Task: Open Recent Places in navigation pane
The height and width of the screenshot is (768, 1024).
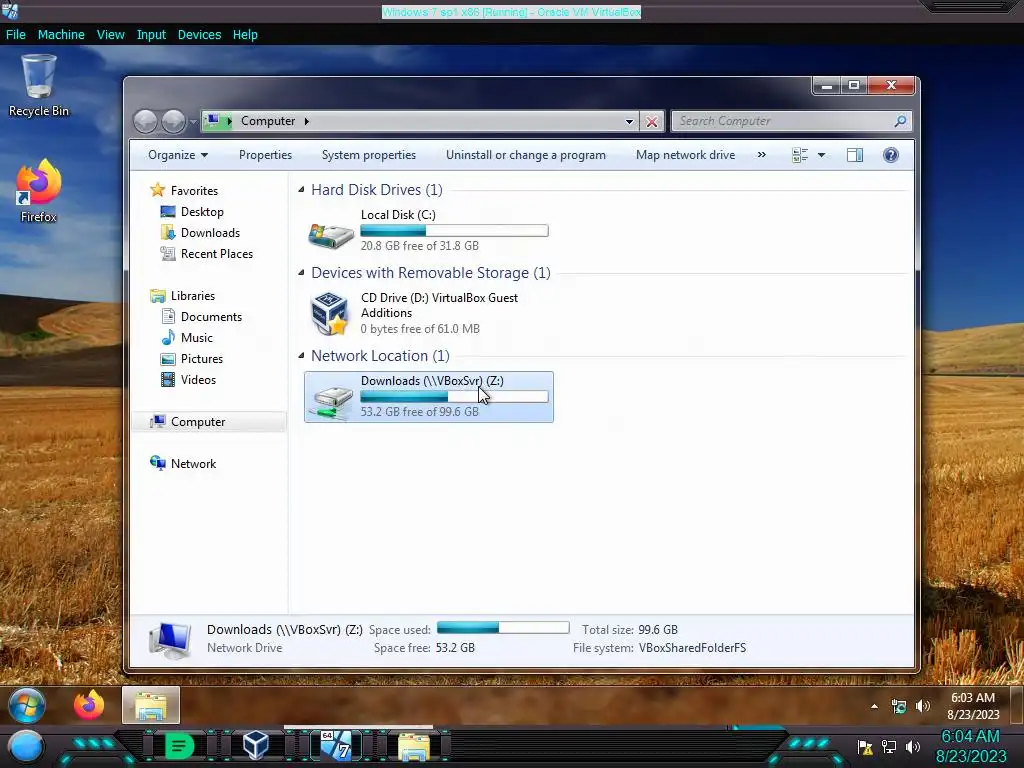Action: pyautogui.click(x=216, y=253)
